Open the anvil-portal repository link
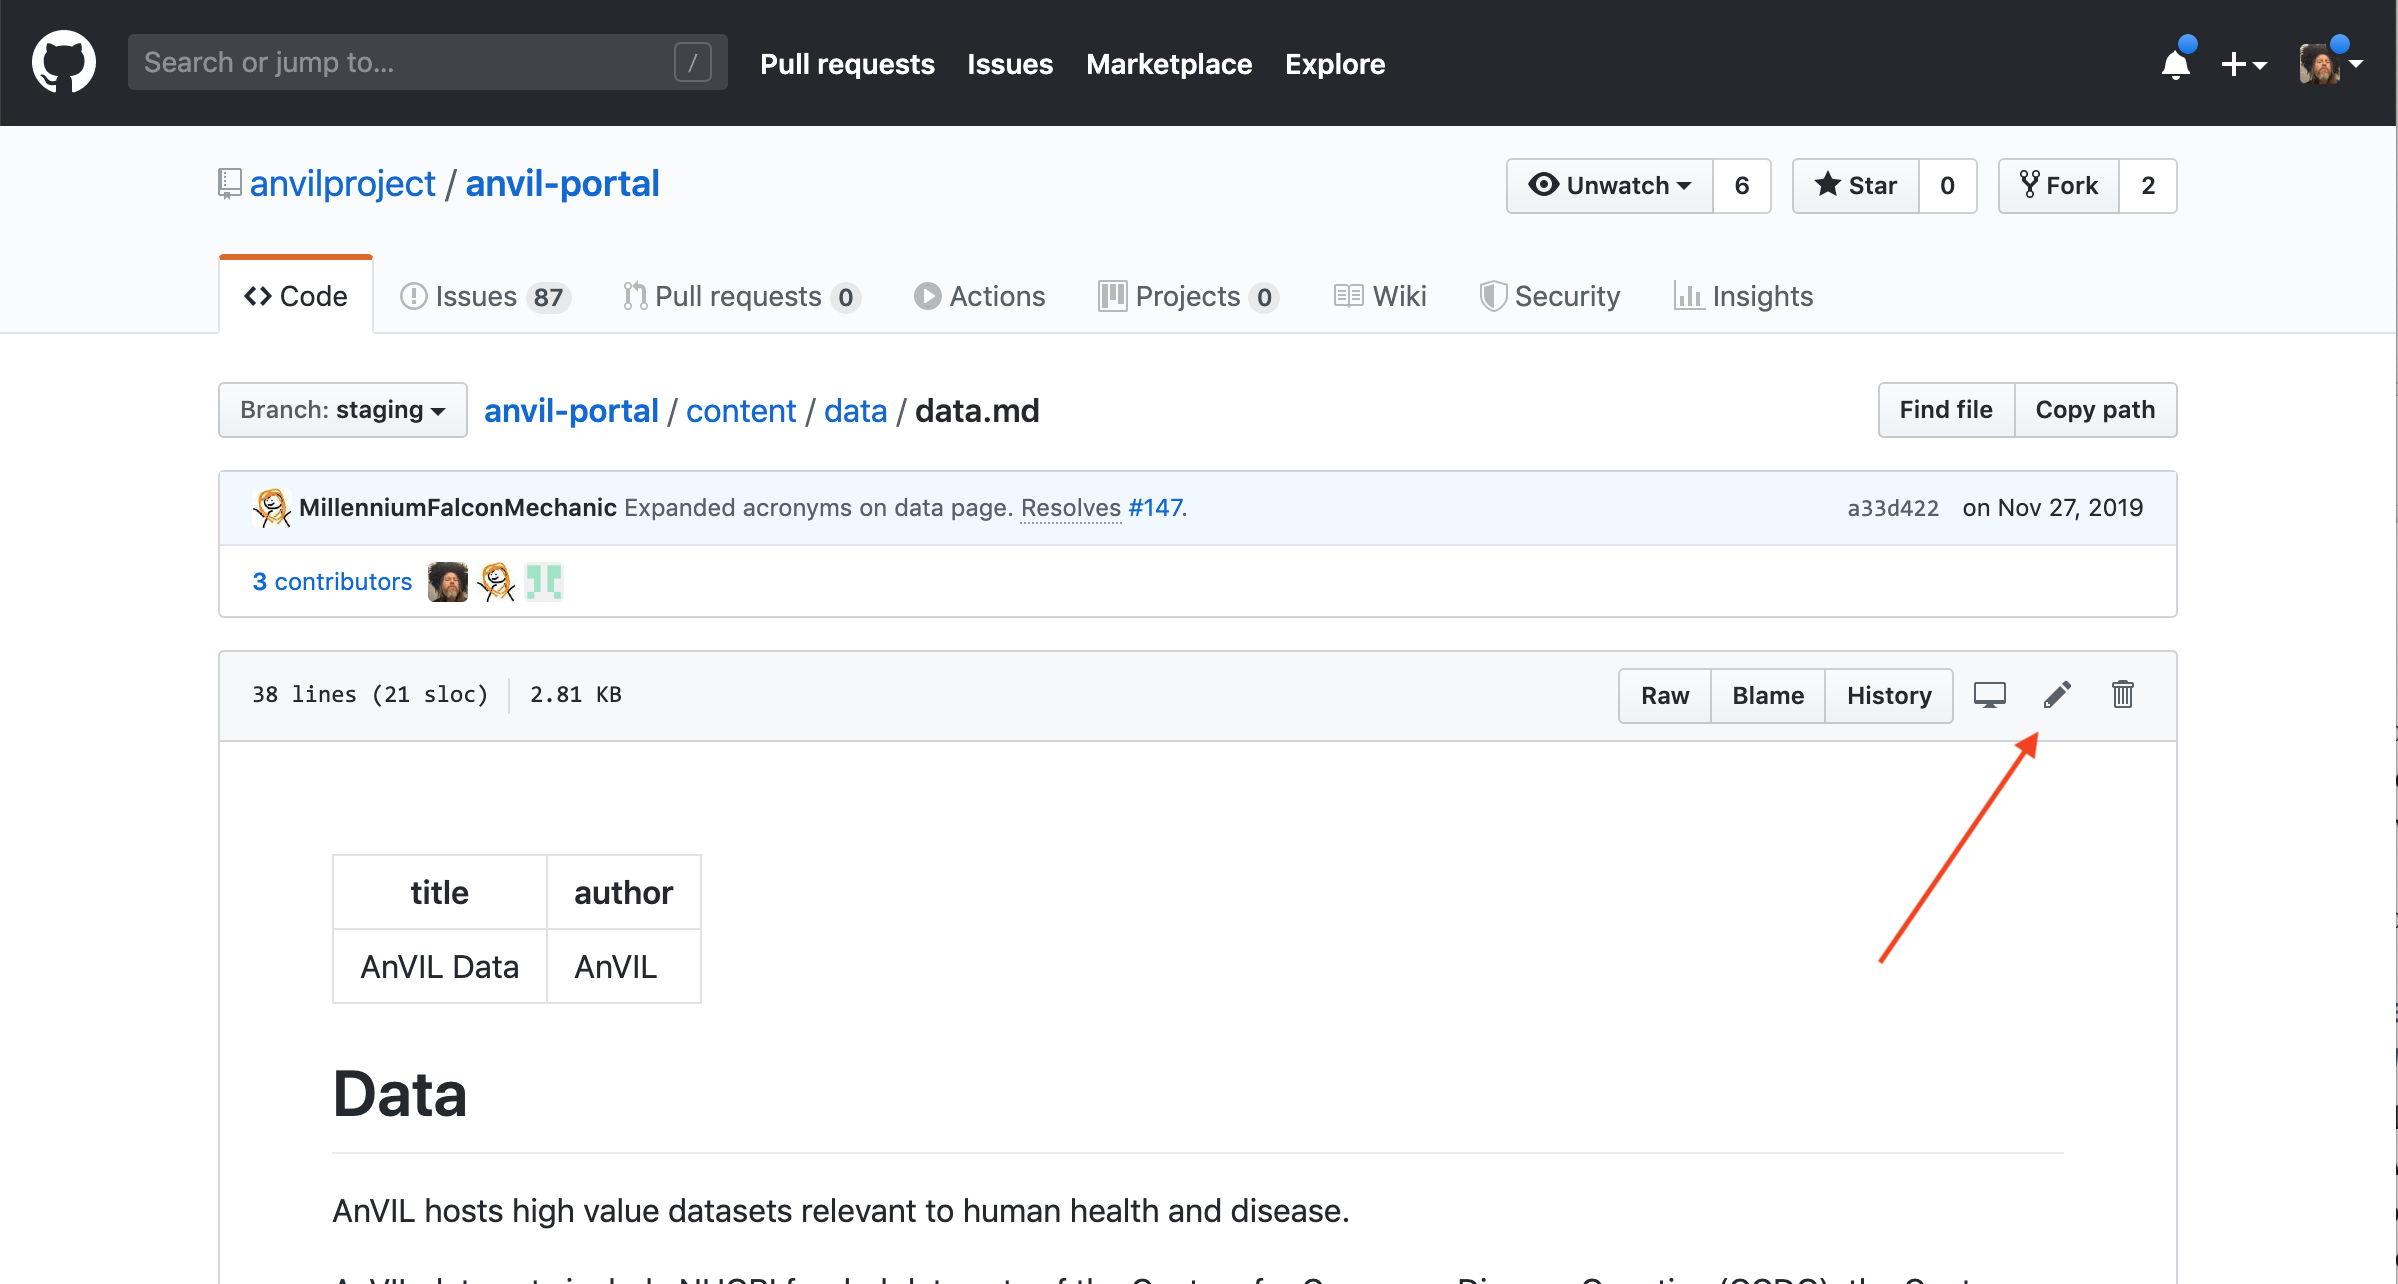This screenshot has width=2398, height=1284. click(562, 184)
